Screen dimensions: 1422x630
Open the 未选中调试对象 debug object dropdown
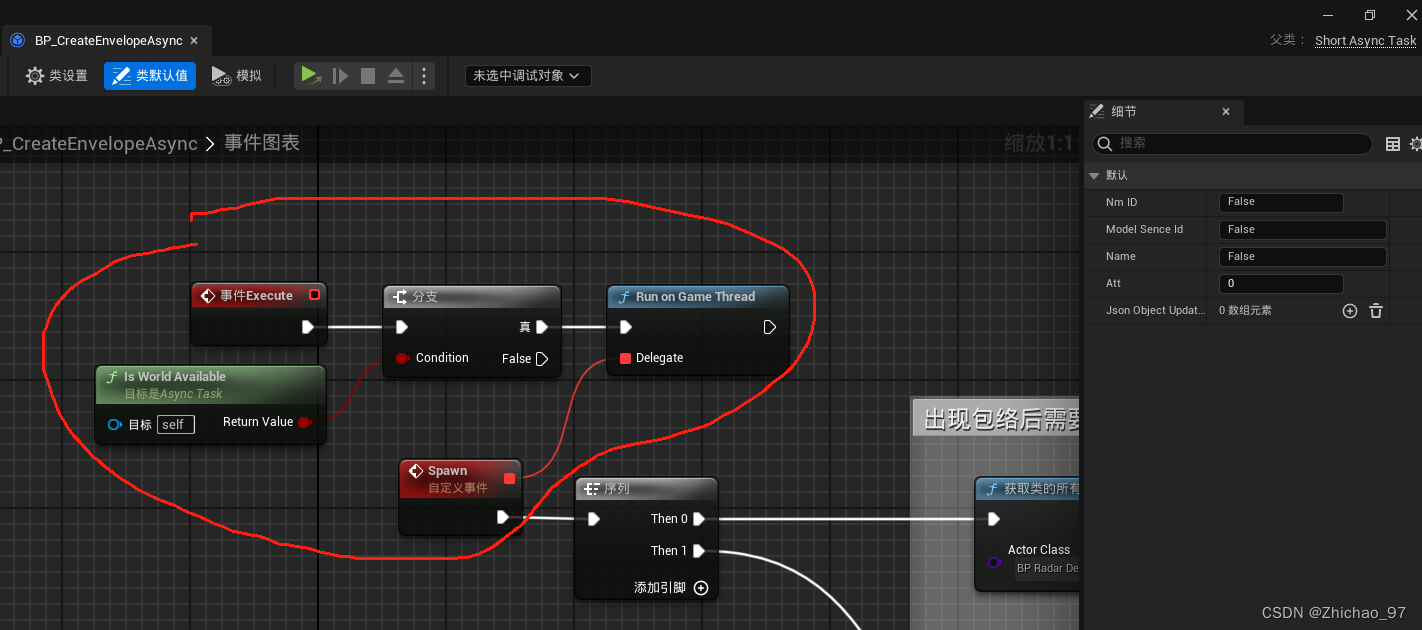coord(528,76)
